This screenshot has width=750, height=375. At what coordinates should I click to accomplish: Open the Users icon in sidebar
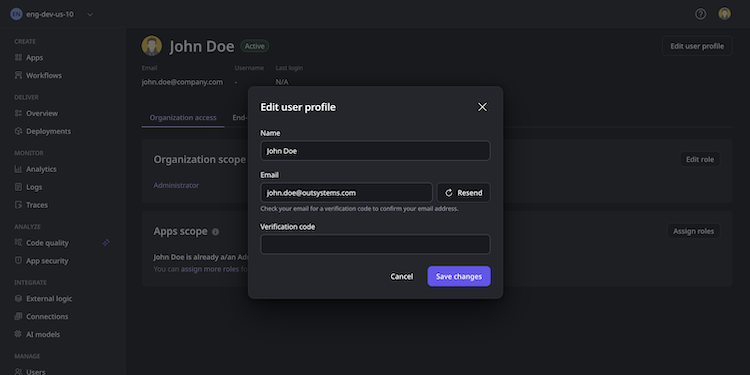[18, 372]
